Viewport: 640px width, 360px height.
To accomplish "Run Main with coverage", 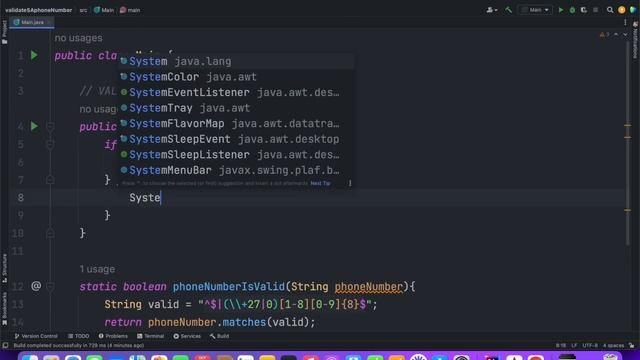I will [584, 10].
